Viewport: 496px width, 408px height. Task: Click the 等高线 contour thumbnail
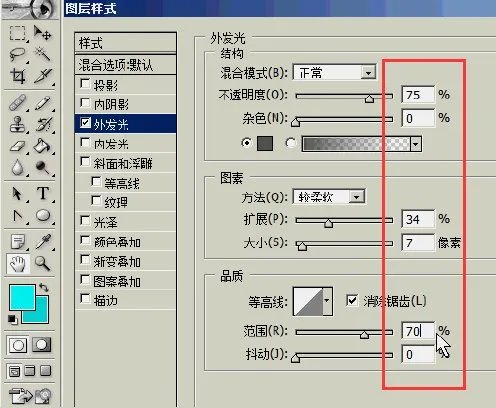308,302
